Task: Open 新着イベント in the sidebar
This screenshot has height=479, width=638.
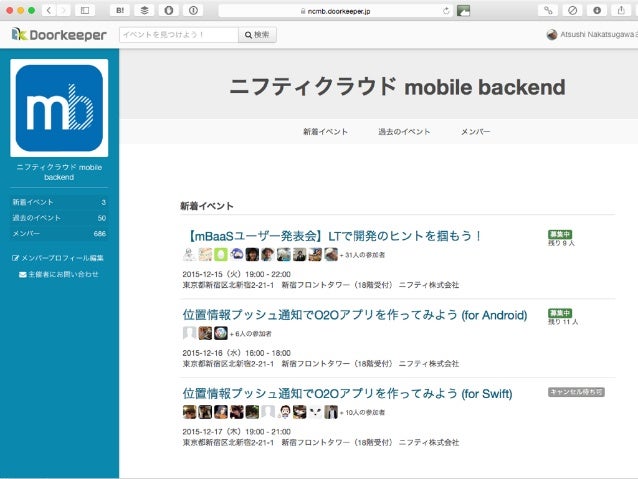Action: tap(59, 202)
